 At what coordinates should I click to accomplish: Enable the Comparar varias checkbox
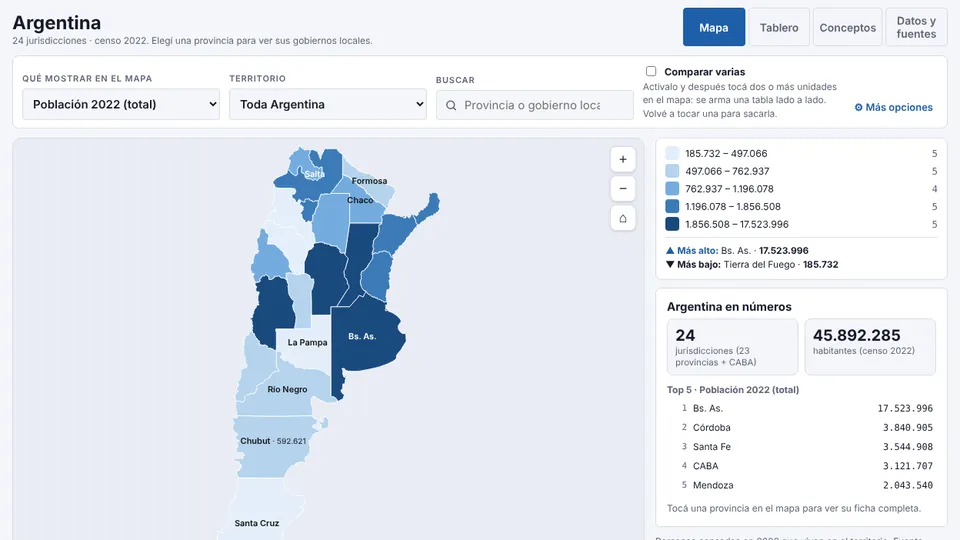tap(651, 71)
